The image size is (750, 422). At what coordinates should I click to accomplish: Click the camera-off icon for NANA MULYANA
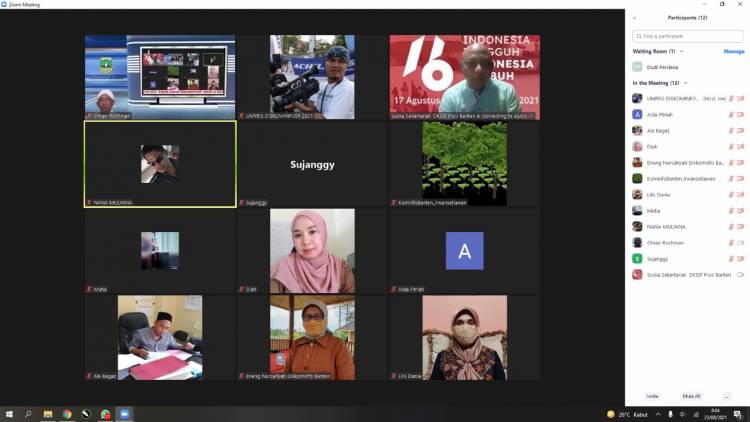[x=740, y=227]
